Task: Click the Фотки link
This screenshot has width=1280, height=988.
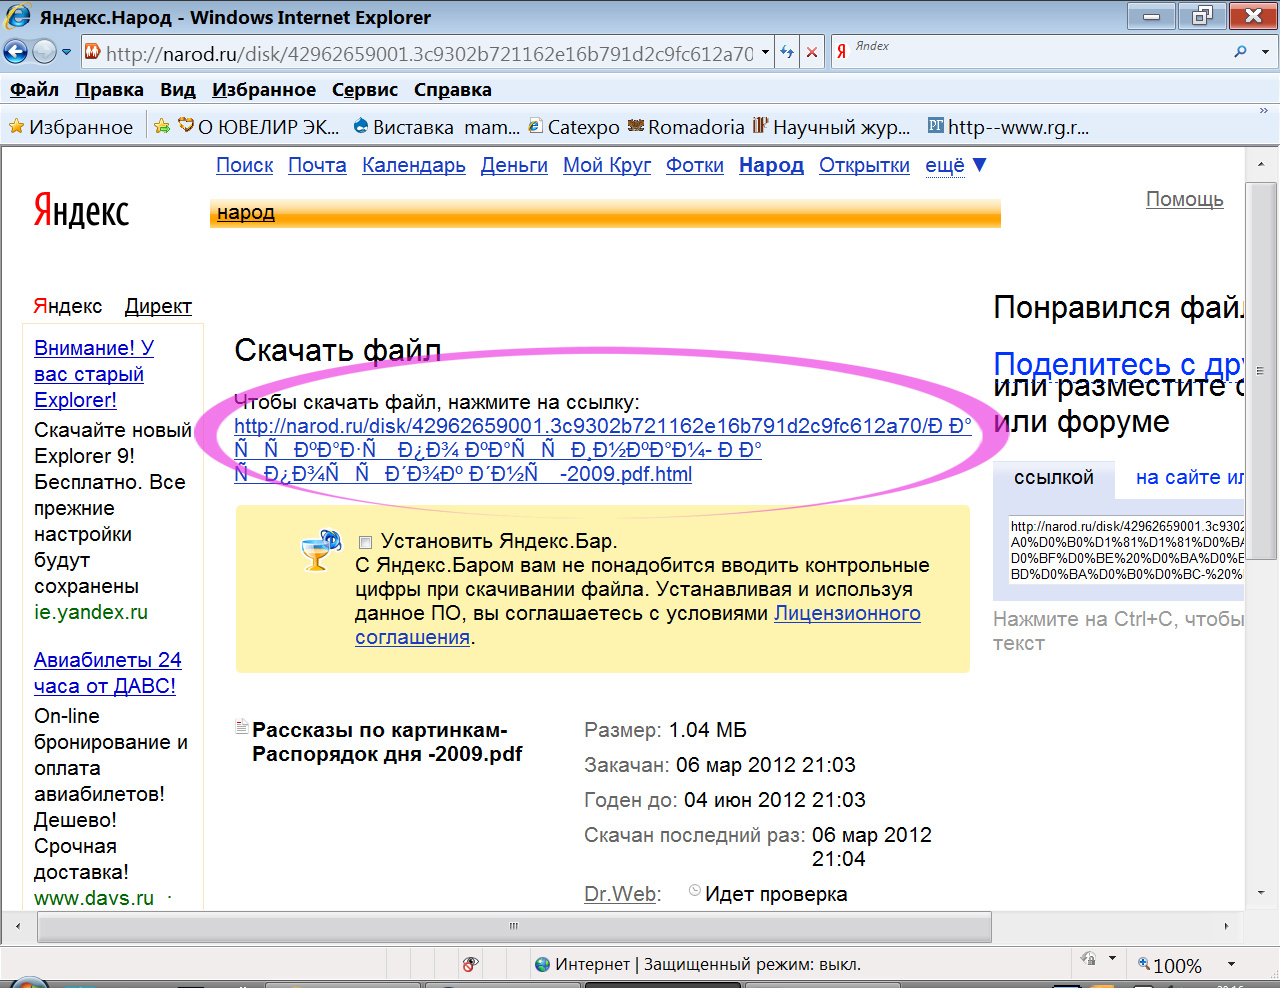Action: click(x=695, y=165)
